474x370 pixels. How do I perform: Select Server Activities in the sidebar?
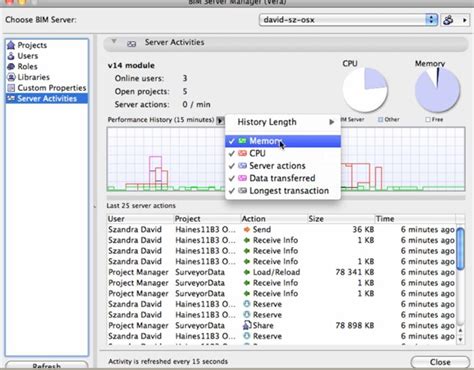point(47,98)
